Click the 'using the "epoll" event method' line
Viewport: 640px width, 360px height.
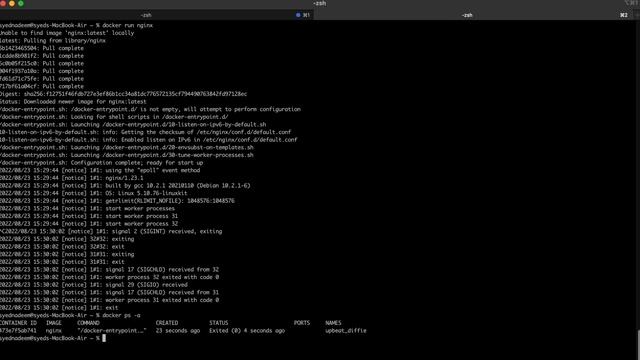pyautogui.click(x=100, y=171)
